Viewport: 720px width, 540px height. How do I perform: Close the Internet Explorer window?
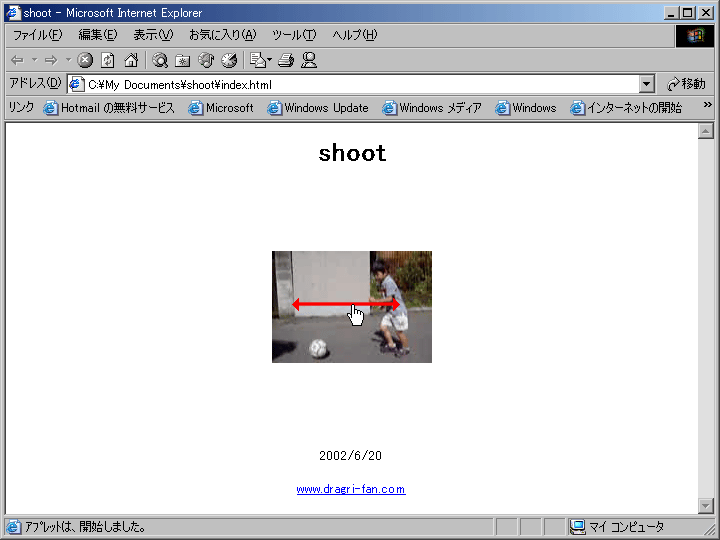coord(706,13)
